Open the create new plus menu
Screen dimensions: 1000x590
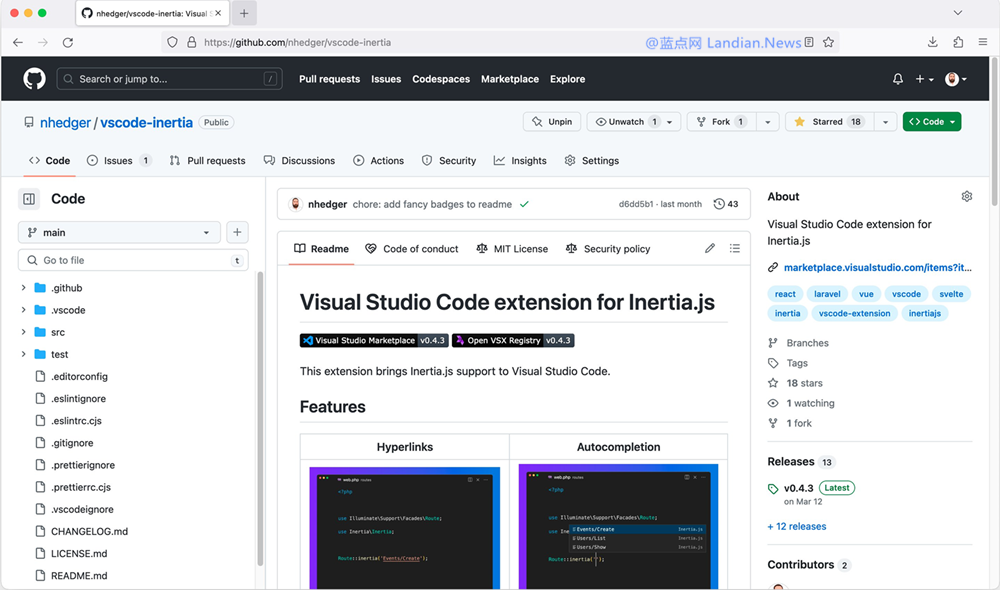click(x=924, y=79)
